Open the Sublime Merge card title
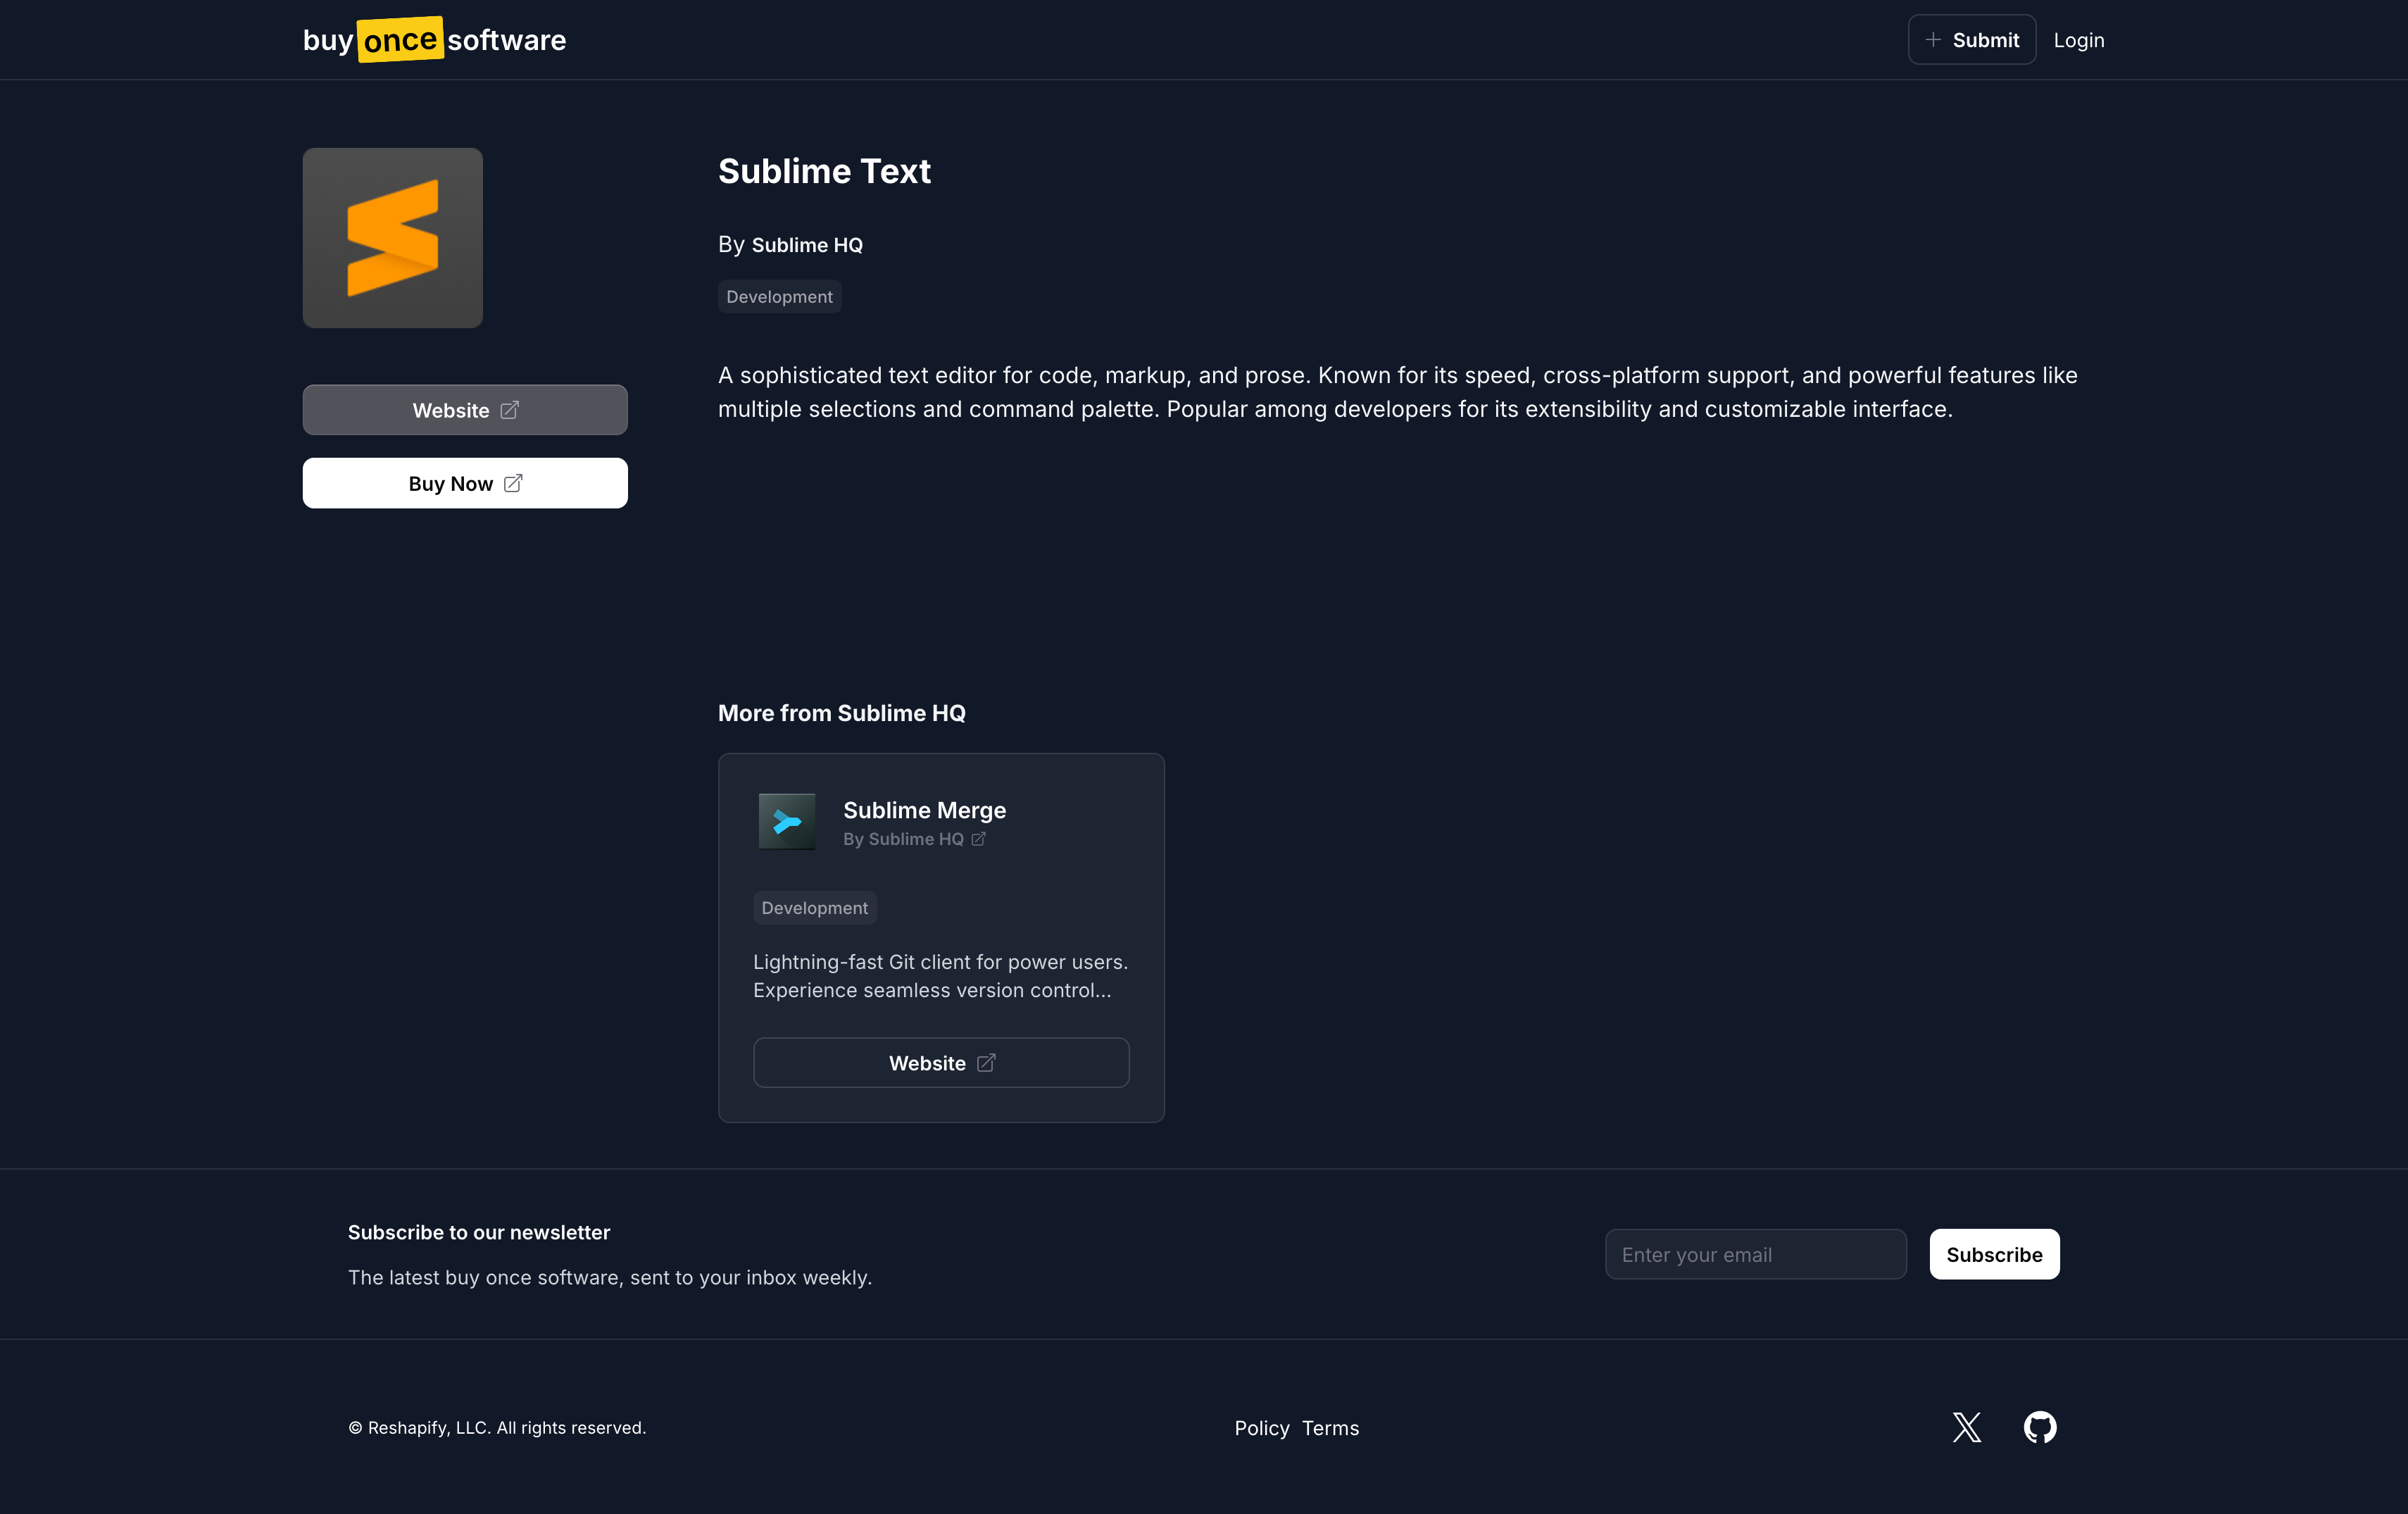 coord(924,810)
